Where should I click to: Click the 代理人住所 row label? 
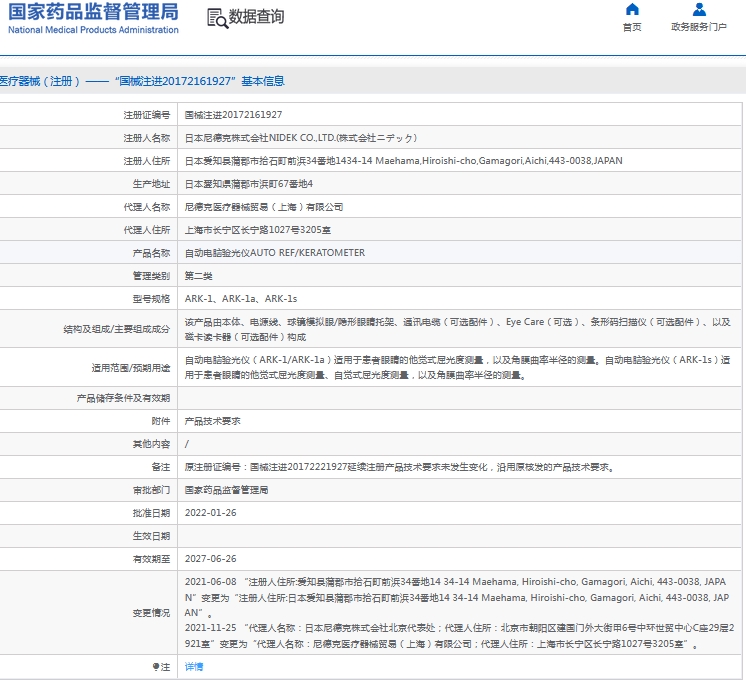tap(147, 230)
